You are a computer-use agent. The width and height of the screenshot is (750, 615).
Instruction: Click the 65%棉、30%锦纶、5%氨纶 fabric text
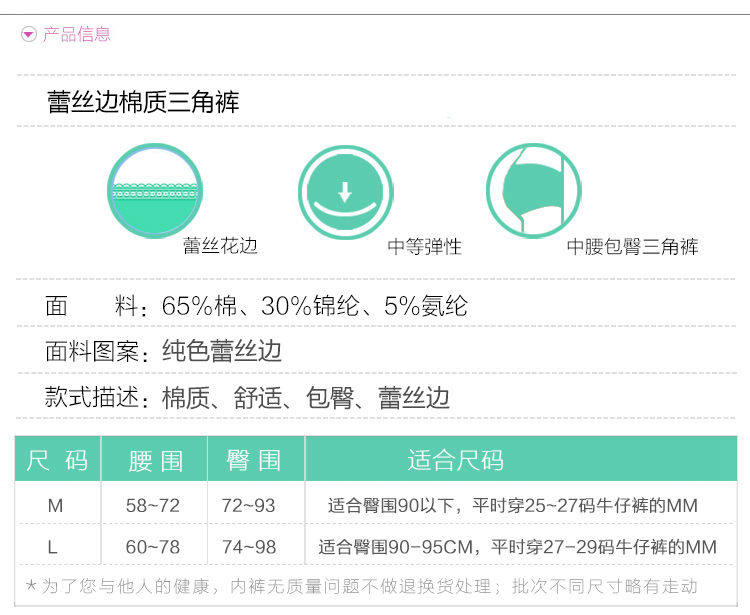pos(315,306)
